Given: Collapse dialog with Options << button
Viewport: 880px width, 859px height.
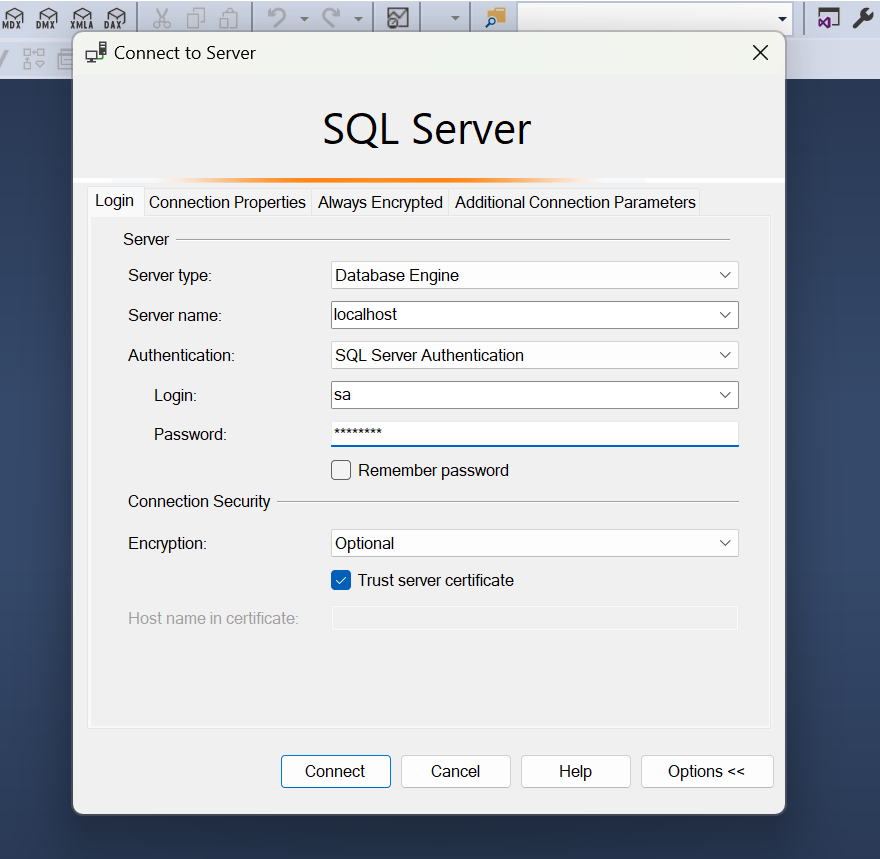Looking at the screenshot, I should (x=707, y=771).
